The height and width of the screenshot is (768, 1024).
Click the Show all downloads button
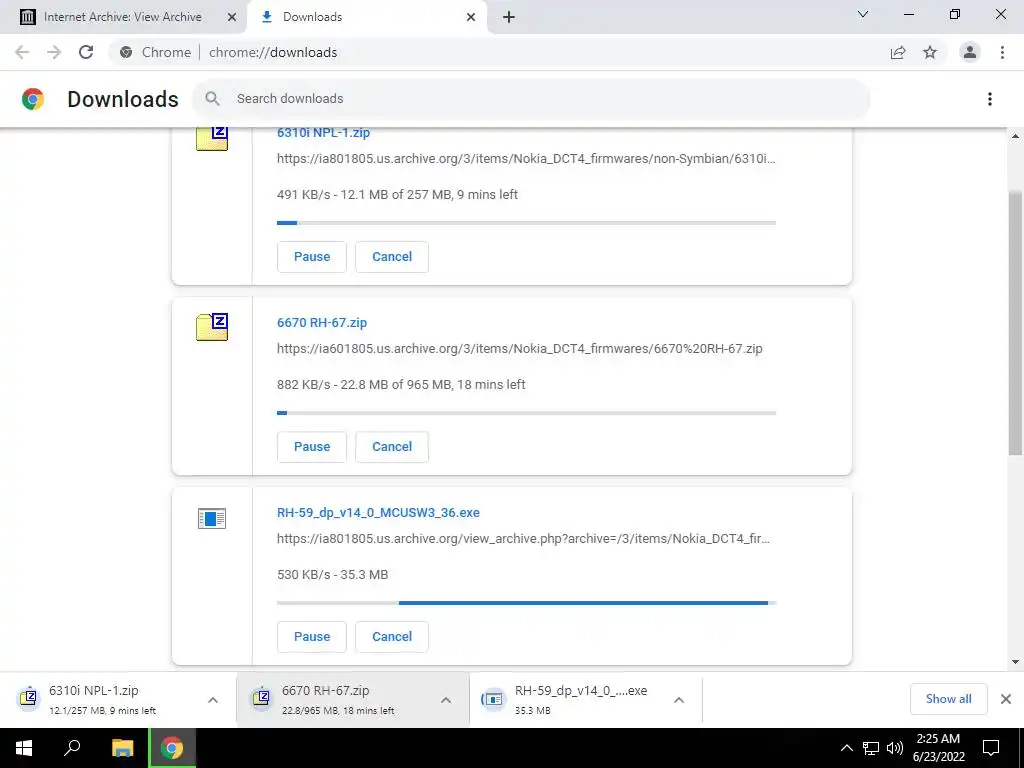click(948, 699)
